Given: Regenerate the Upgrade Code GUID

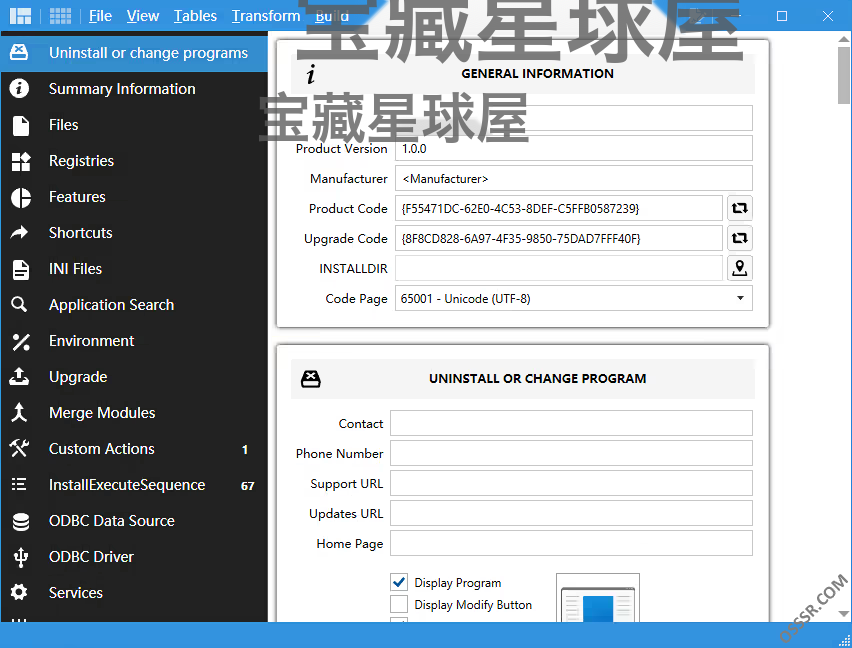Looking at the screenshot, I should click(x=740, y=238).
